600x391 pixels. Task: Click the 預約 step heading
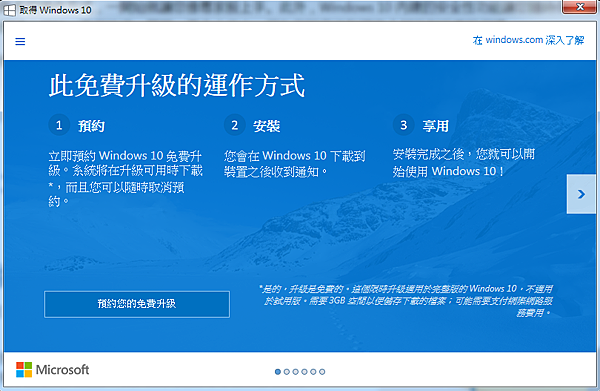(x=91, y=126)
